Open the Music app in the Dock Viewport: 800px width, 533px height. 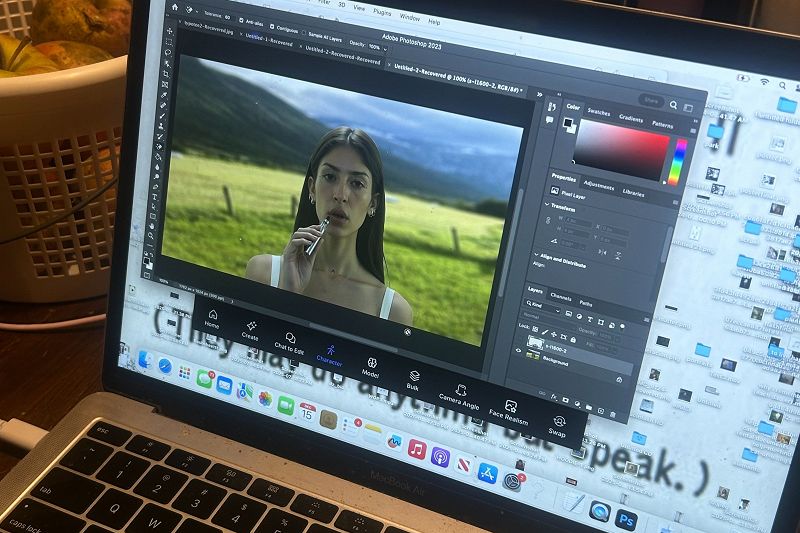click(x=417, y=449)
